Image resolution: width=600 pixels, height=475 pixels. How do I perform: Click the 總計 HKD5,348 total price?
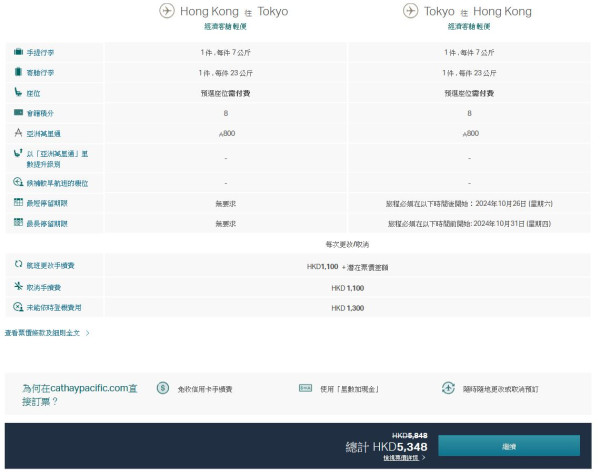pyautogui.click(x=386, y=447)
